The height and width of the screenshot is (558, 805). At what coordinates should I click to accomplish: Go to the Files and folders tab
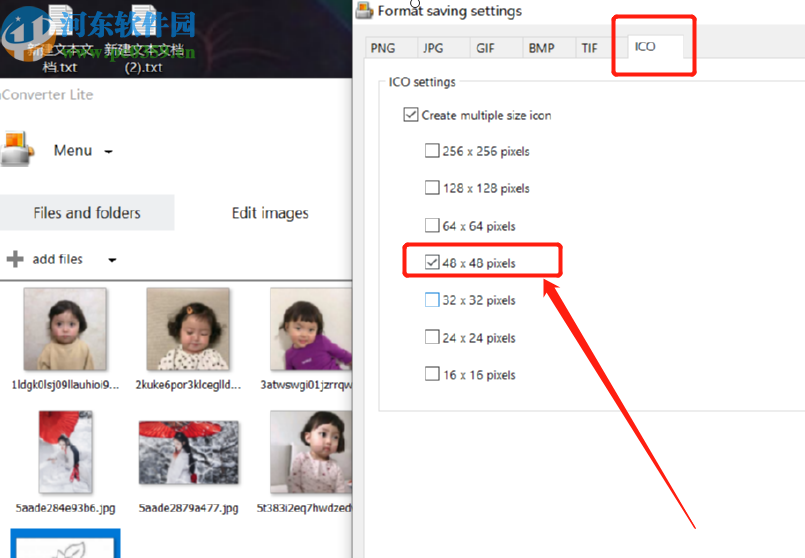click(87, 213)
